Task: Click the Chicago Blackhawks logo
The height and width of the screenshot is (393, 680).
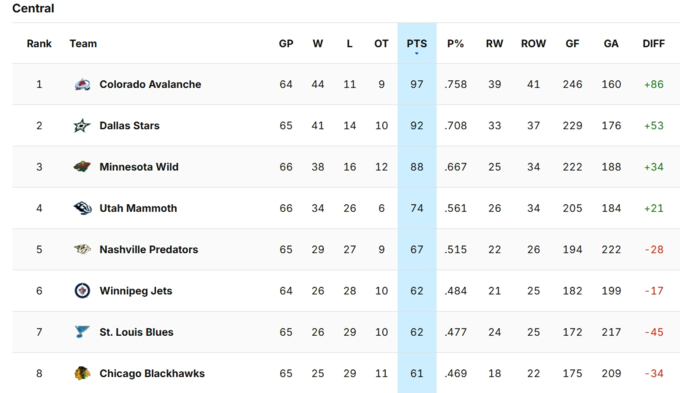Action: (x=82, y=373)
